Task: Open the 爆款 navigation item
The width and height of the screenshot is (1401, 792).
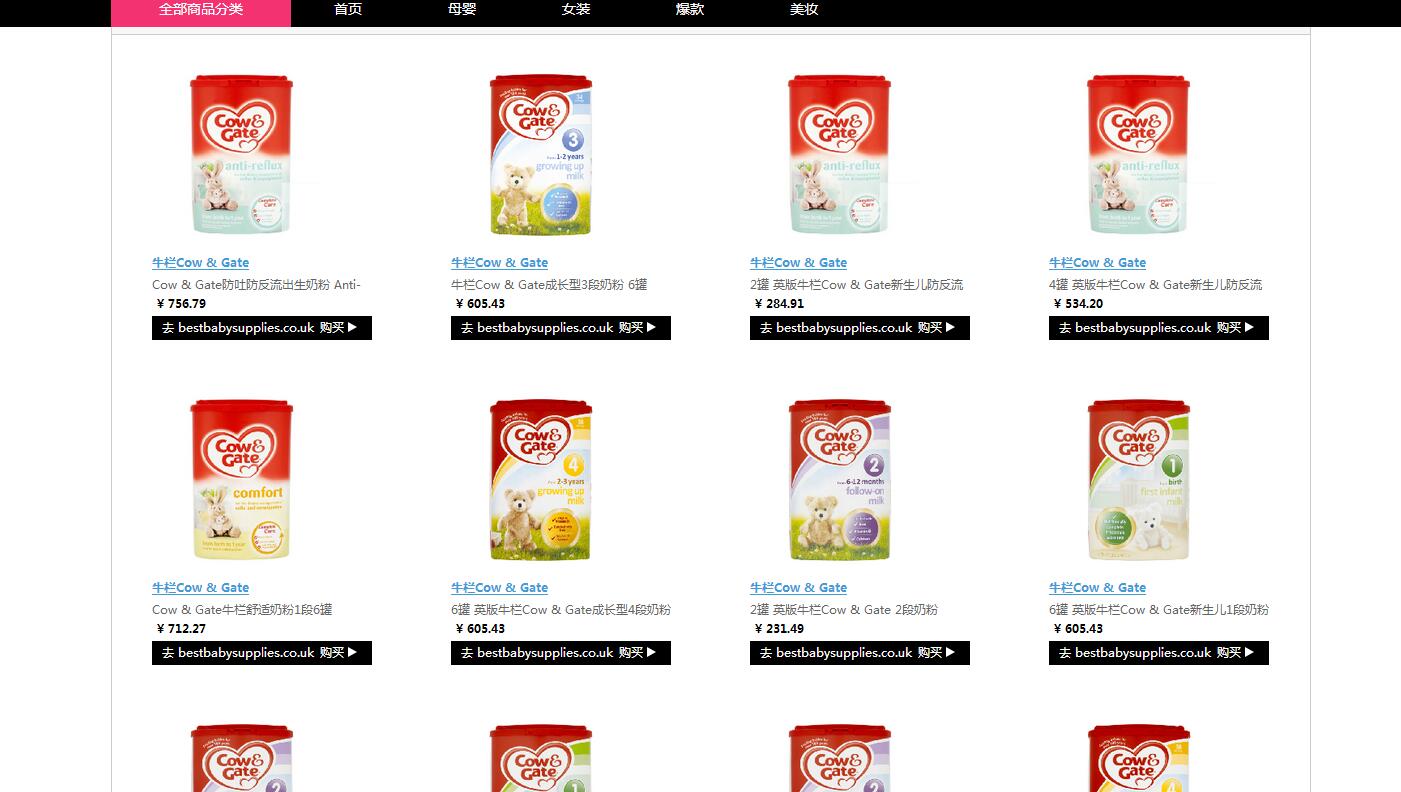Action: coord(690,10)
